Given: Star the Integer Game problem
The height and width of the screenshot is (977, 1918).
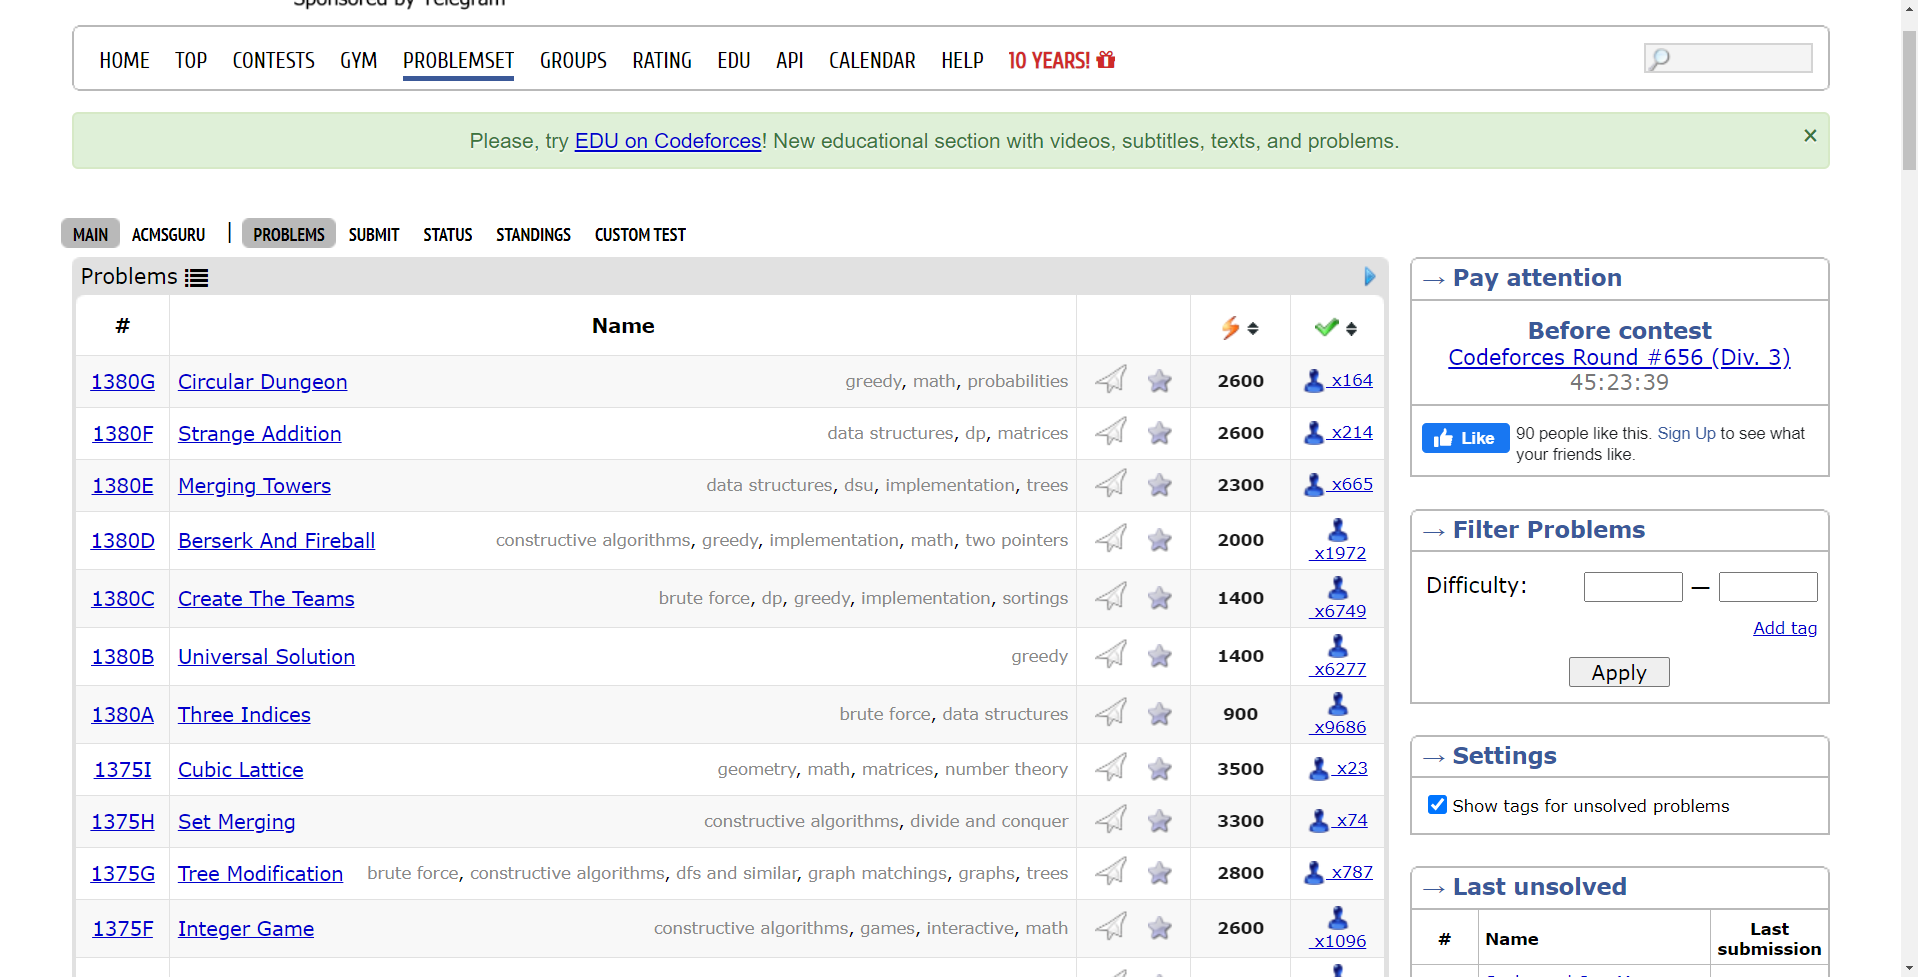Looking at the screenshot, I should click(x=1160, y=928).
